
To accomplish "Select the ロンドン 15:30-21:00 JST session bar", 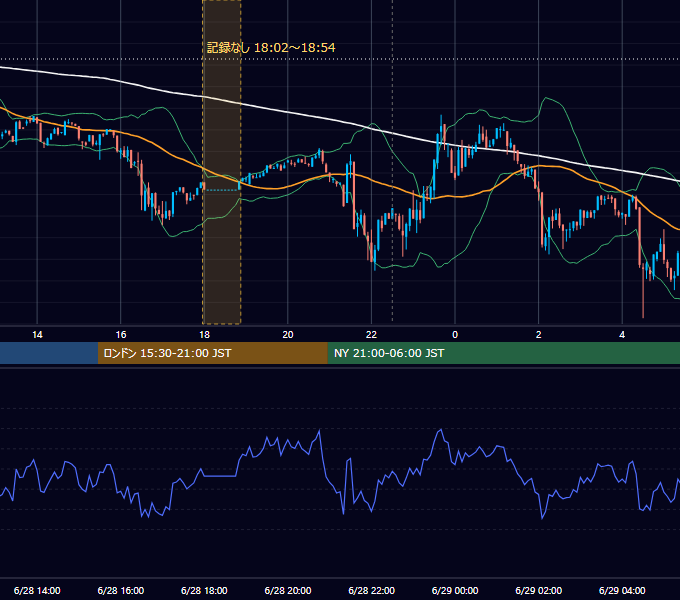I will pos(212,353).
